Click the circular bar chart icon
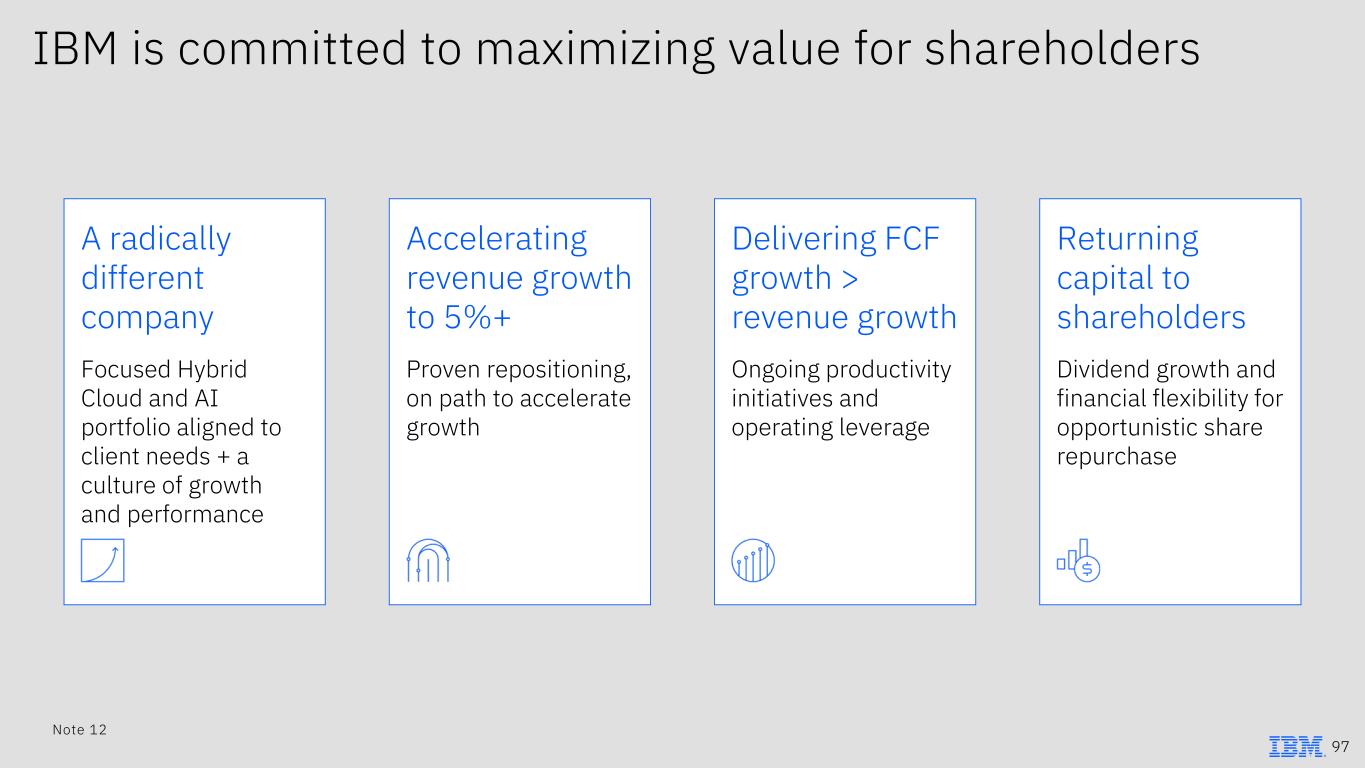This screenshot has height=768, width=1365. point(753,560)
